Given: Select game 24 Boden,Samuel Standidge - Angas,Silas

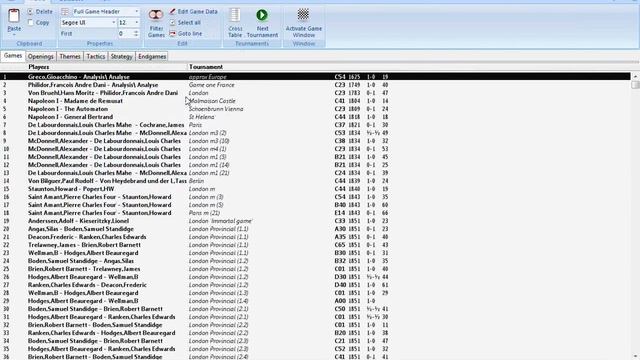Looking at the screenshot, I should click(316, 261).
